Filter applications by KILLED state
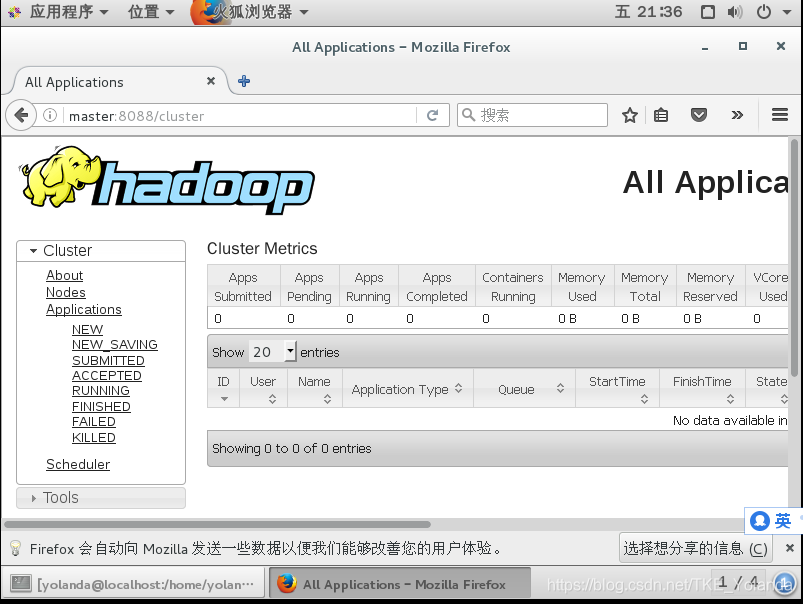 [94, 438]
